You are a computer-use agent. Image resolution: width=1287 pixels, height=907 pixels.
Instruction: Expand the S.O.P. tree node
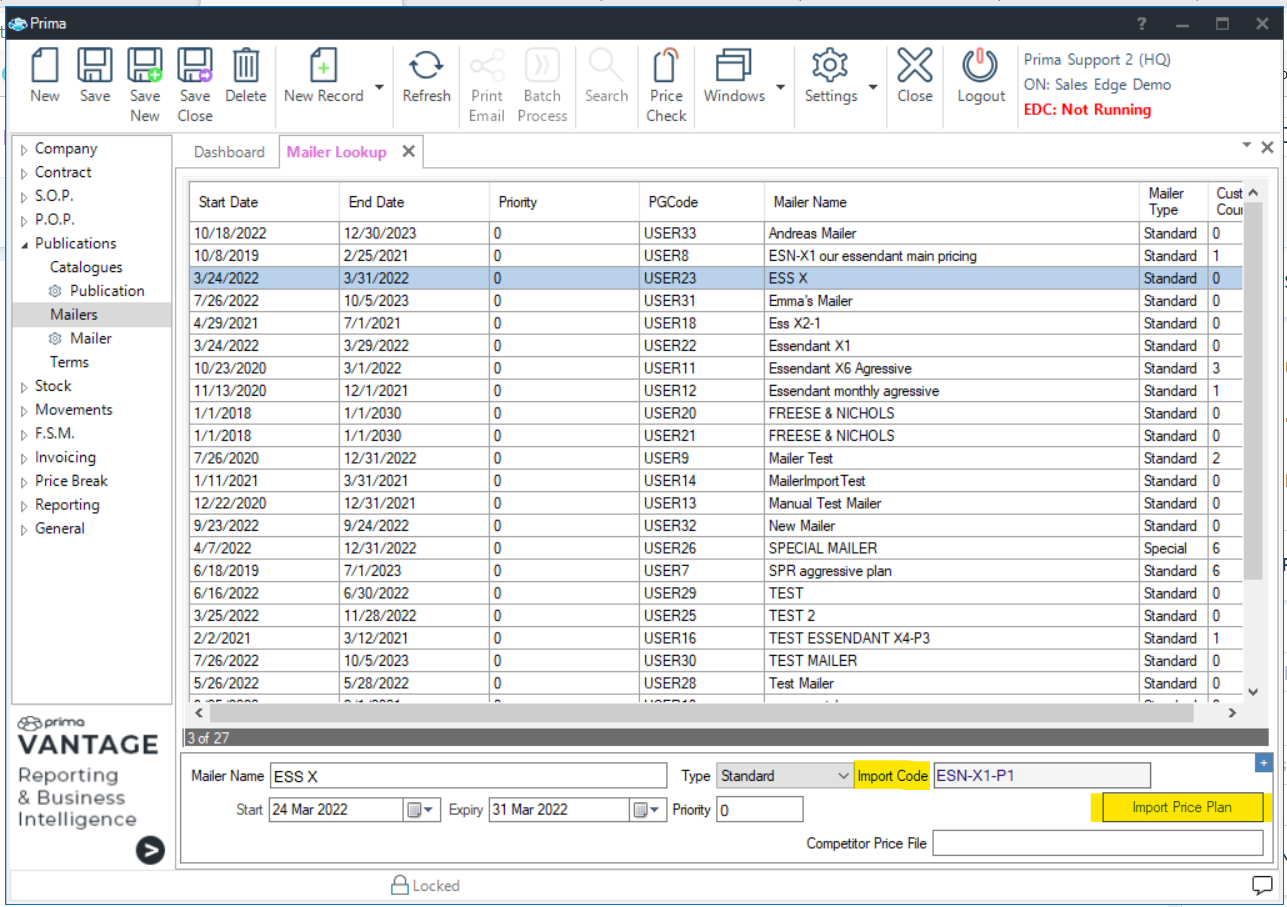coord(24,197)
